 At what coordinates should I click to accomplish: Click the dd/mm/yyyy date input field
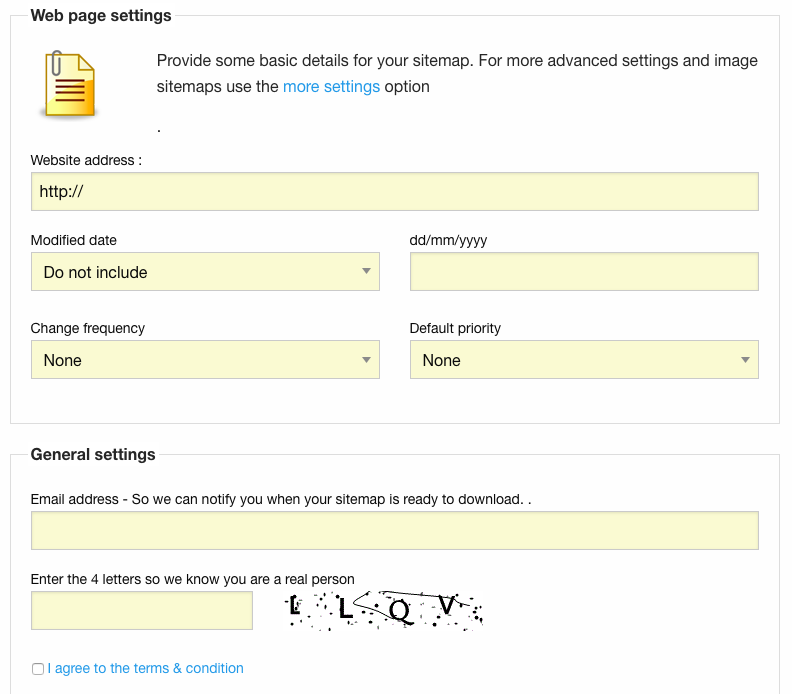[584, 272]
